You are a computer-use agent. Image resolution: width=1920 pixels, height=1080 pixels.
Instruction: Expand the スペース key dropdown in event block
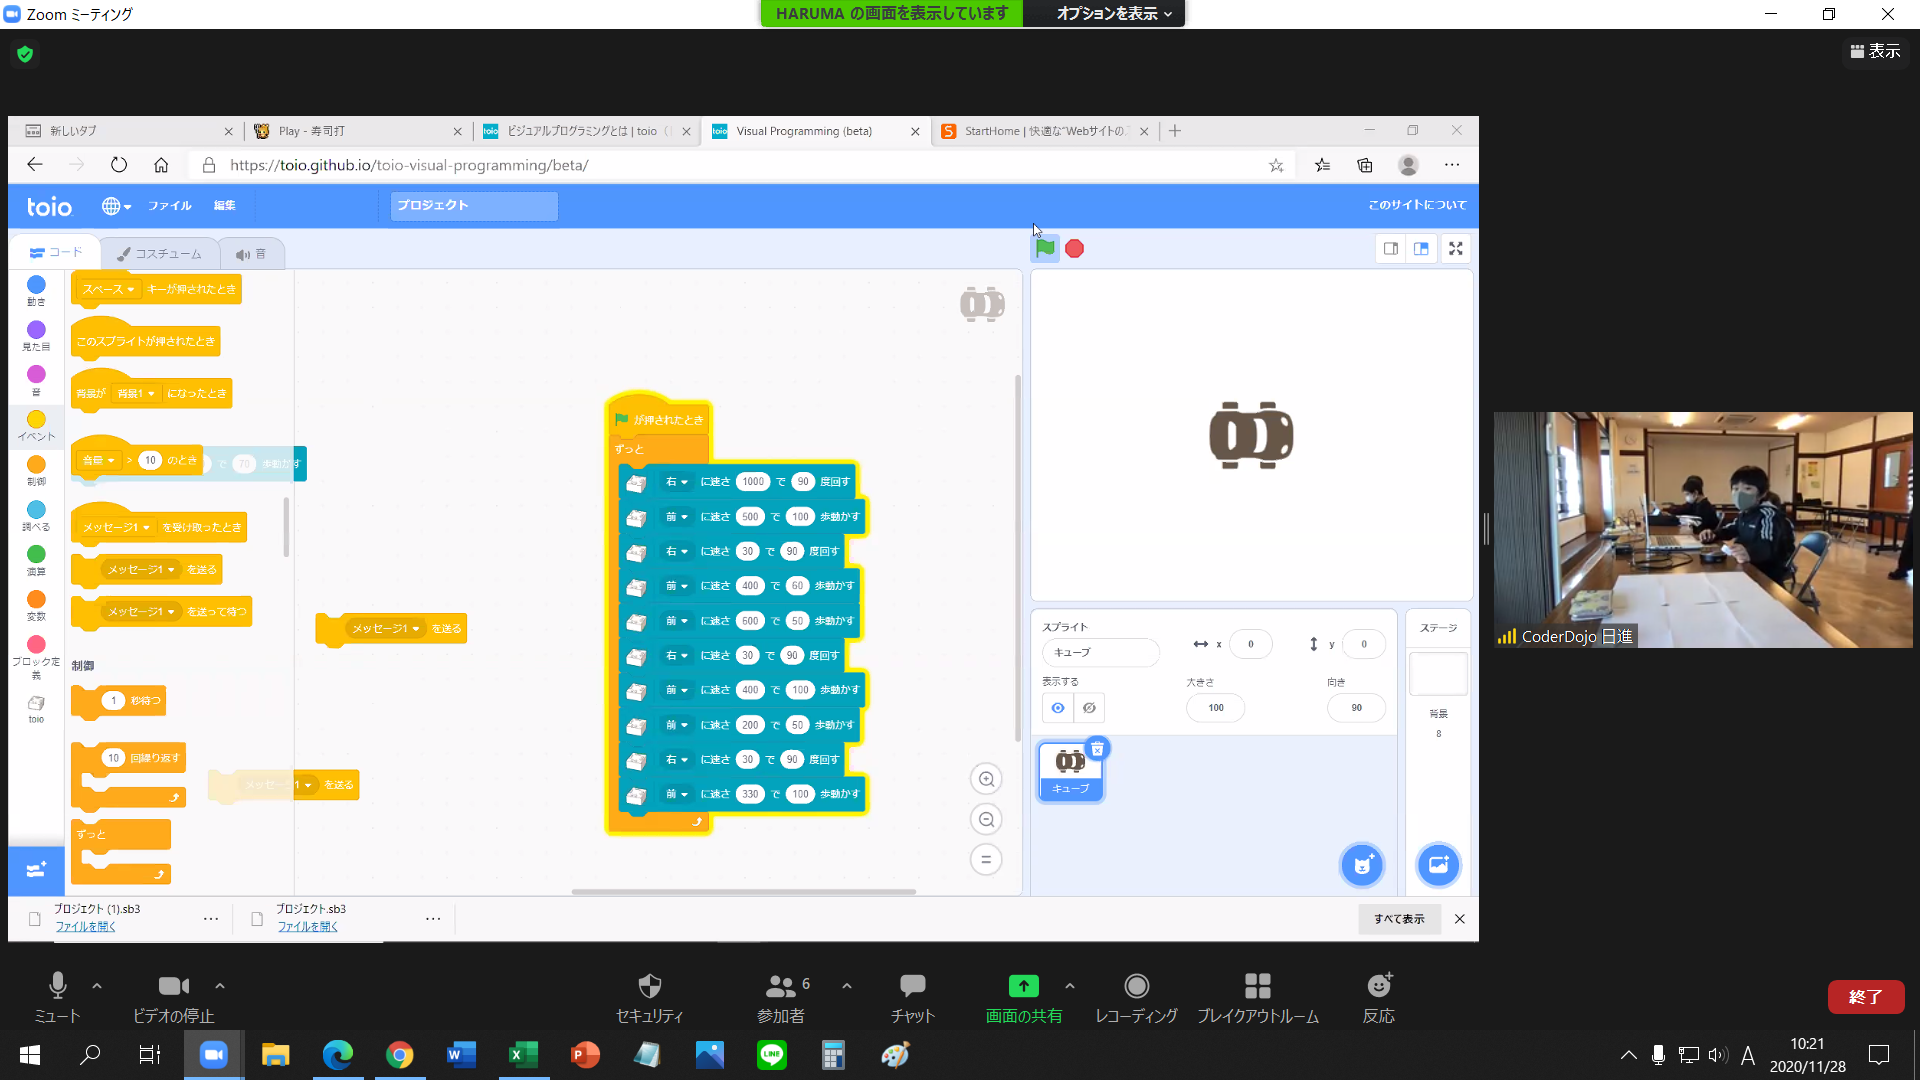coord(108,289)
